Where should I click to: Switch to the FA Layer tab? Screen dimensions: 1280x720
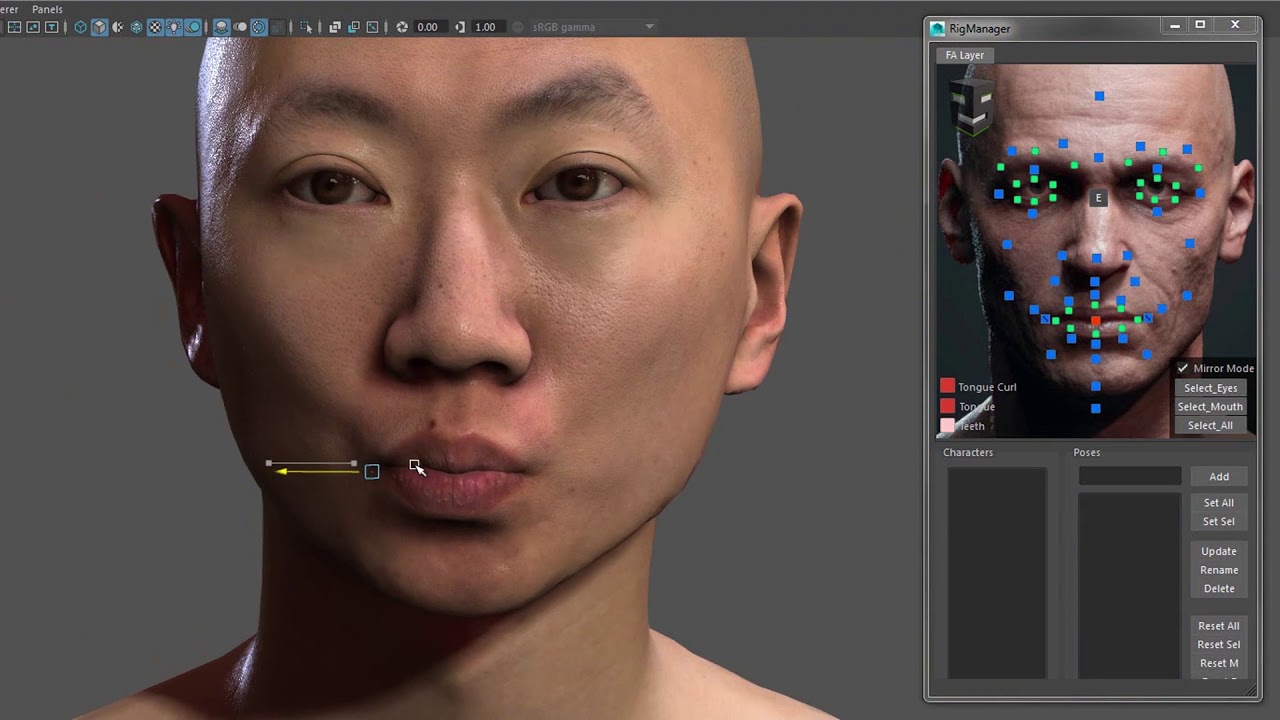pyautogui.click(x=965, y=55)
